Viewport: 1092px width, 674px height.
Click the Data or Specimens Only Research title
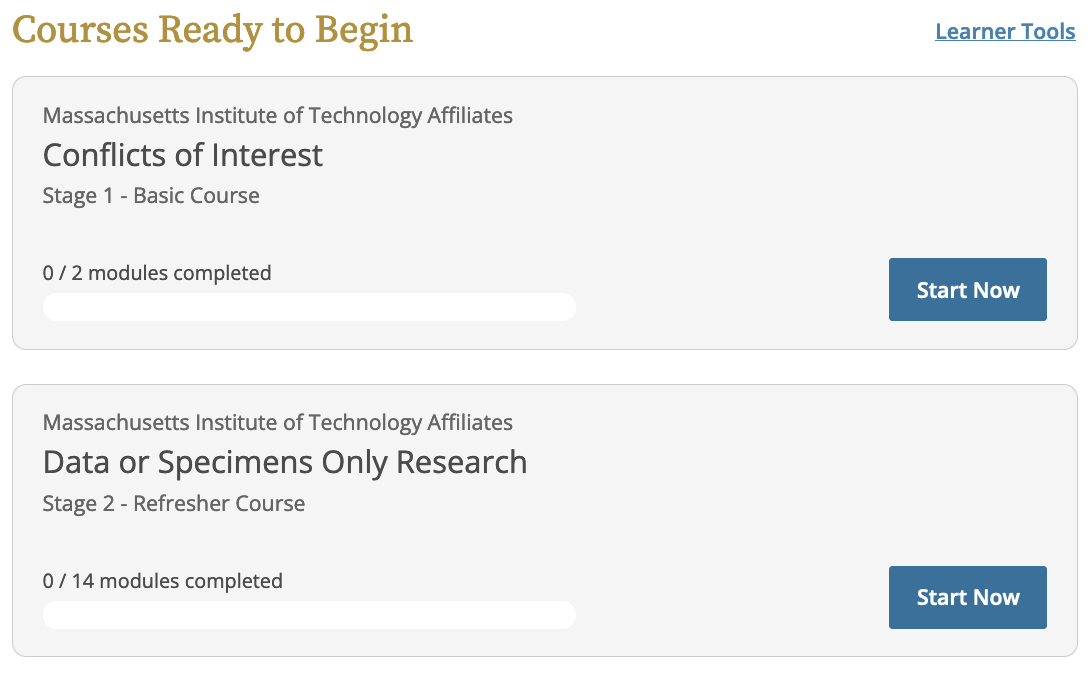coord(285,462)
